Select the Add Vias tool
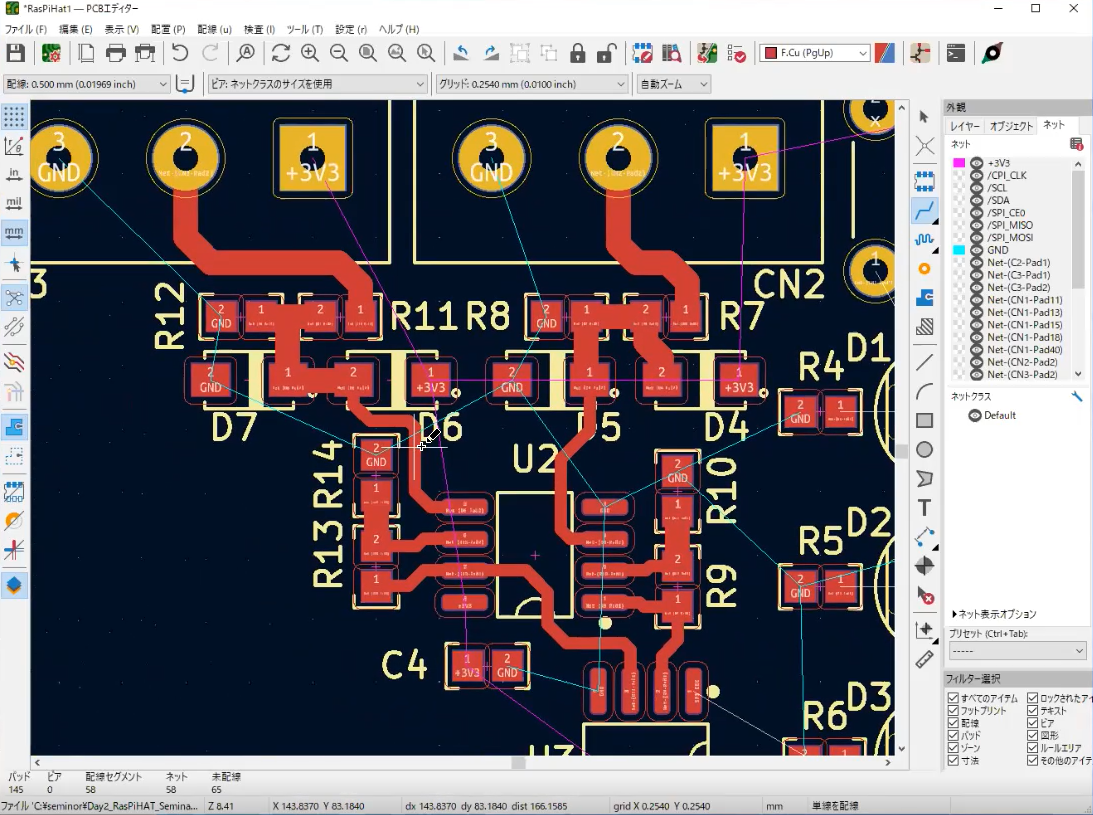Screen dimensions: 1093x815 [924, 269]
